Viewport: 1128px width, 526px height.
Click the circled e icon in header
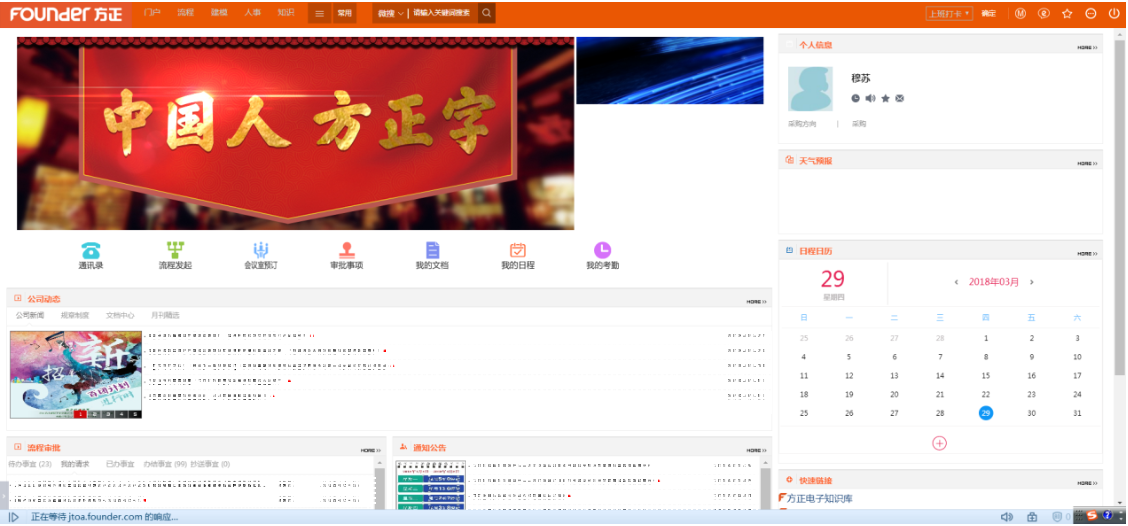click(1043, 13)
